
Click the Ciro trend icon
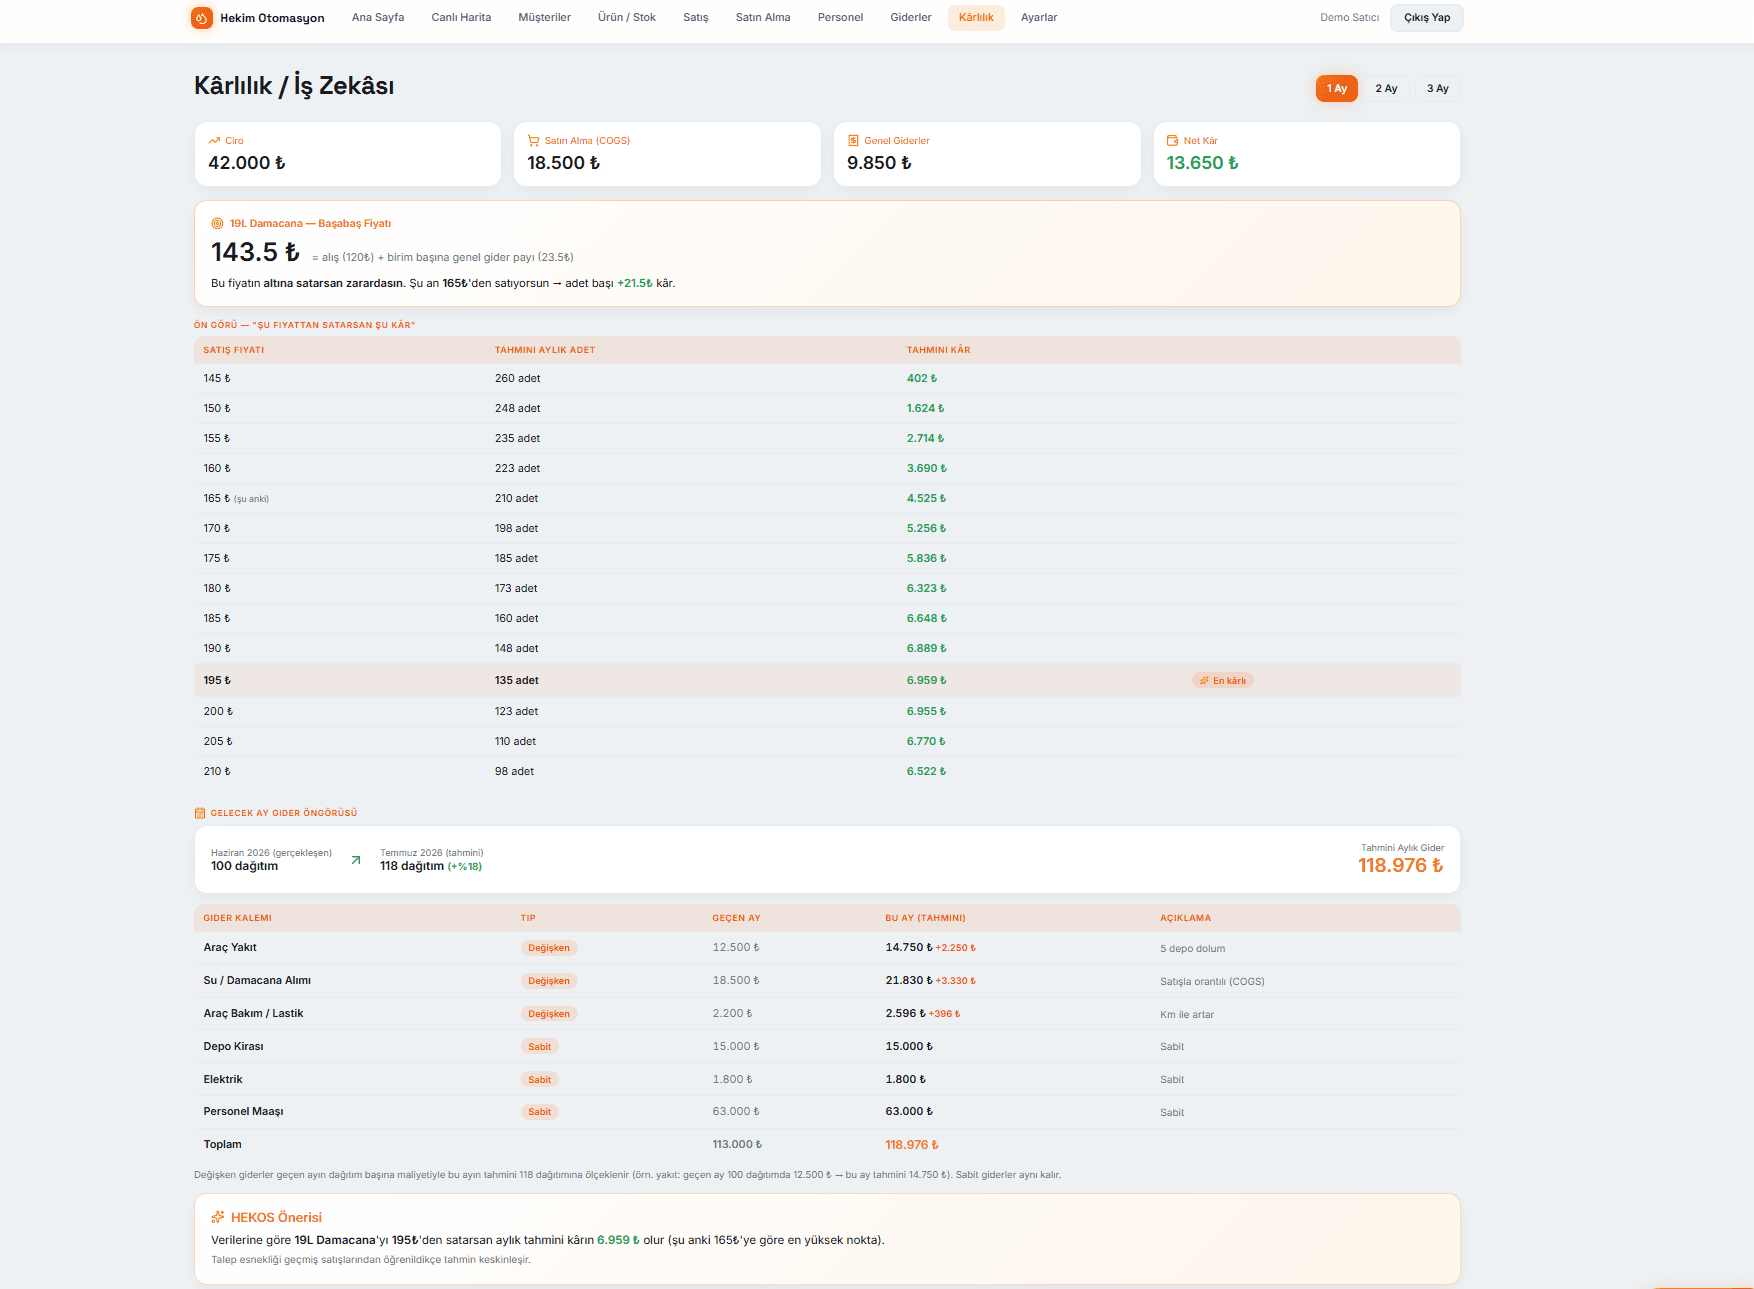pyautogui.click(x=214, y=141)
